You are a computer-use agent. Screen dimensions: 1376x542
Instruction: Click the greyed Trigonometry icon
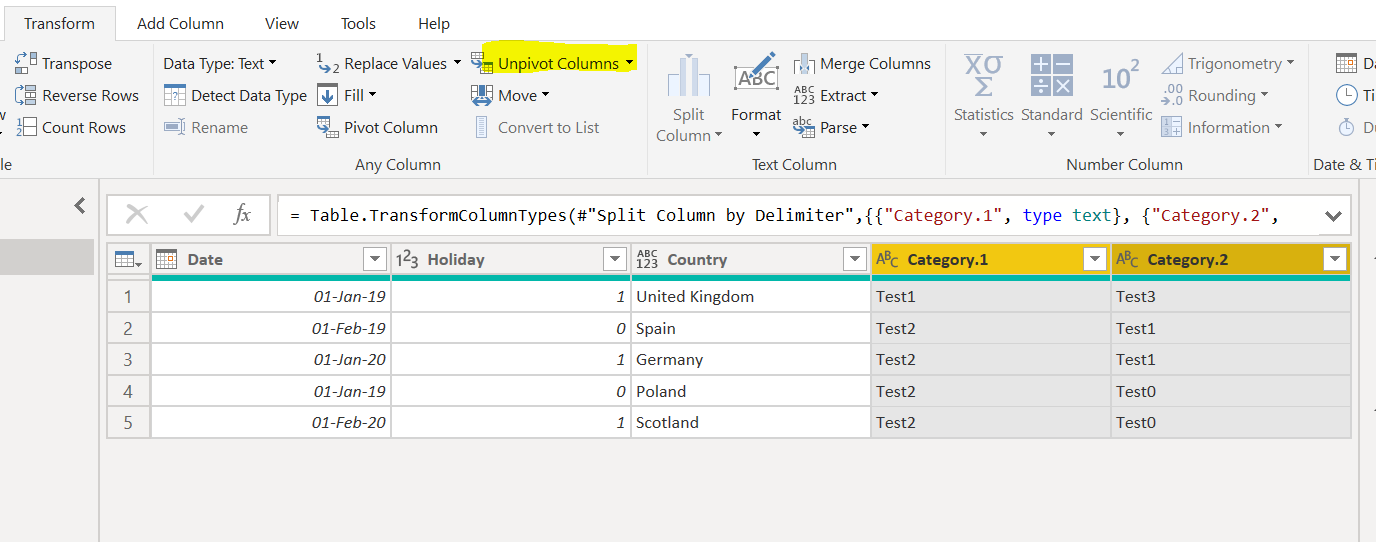point(1172,63)
